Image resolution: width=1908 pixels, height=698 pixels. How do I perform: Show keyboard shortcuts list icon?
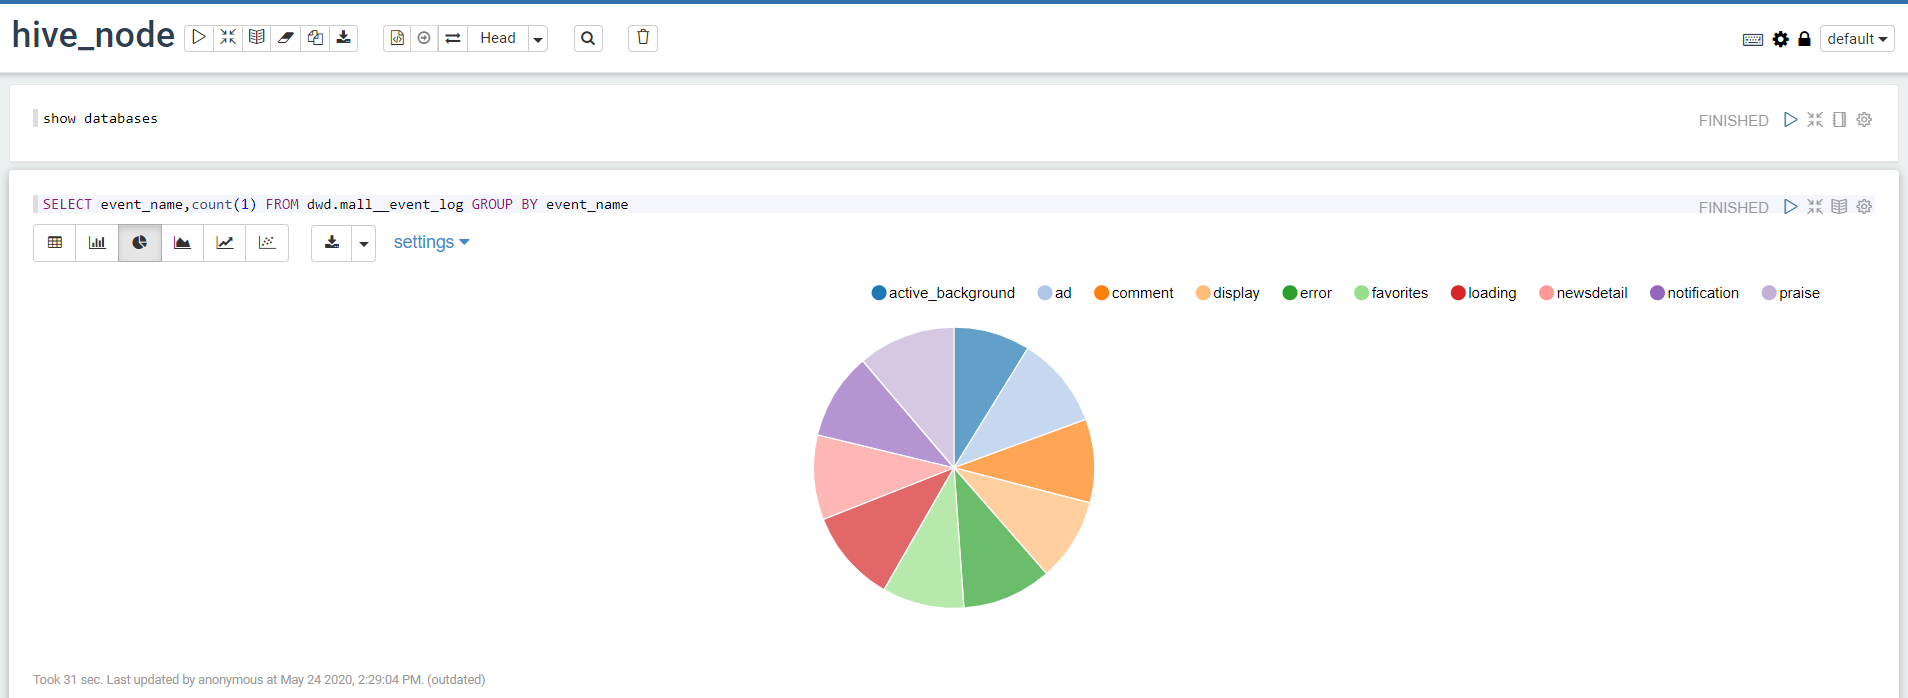click(x=1753, y=39)
